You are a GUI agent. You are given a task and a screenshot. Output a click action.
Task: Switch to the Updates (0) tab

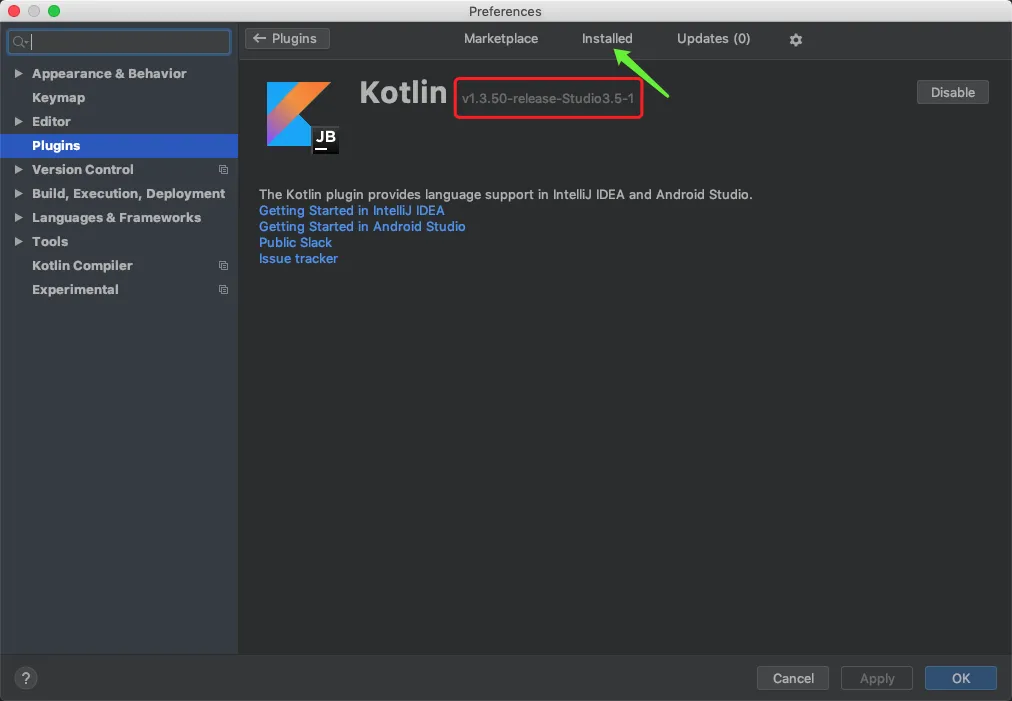pyautogui.click(x=713, y=39)
